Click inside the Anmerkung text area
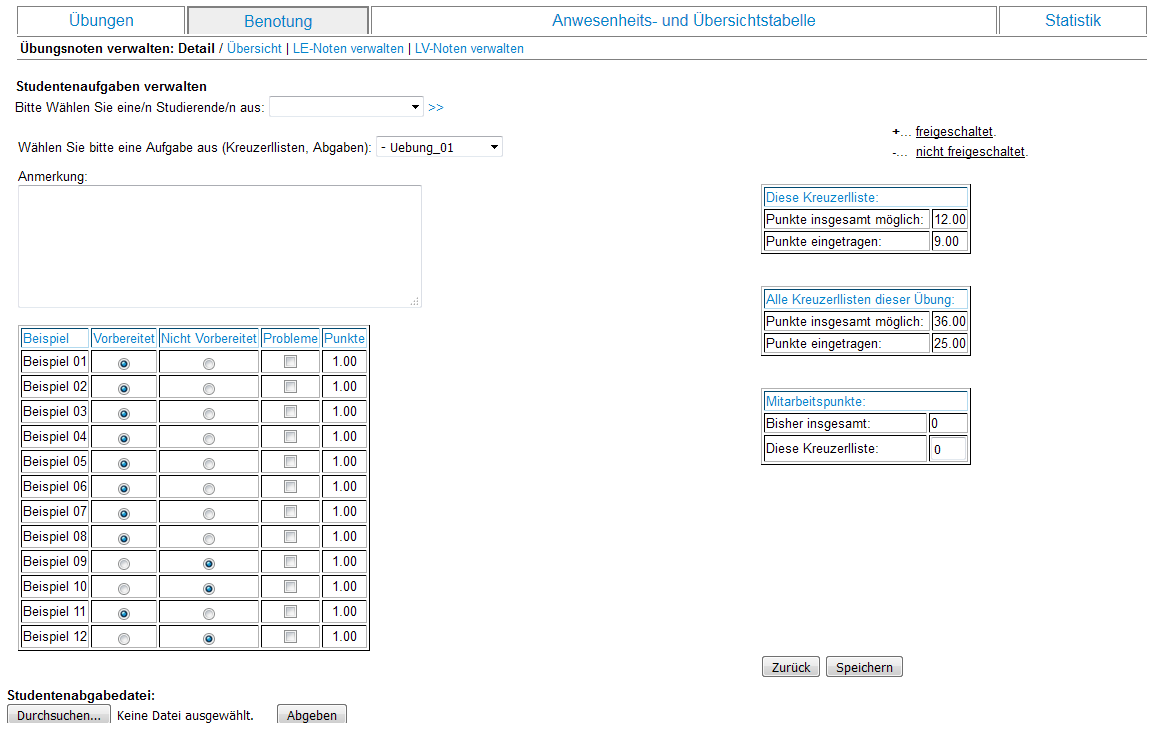The image size is (1151, 733). [219, 246]
